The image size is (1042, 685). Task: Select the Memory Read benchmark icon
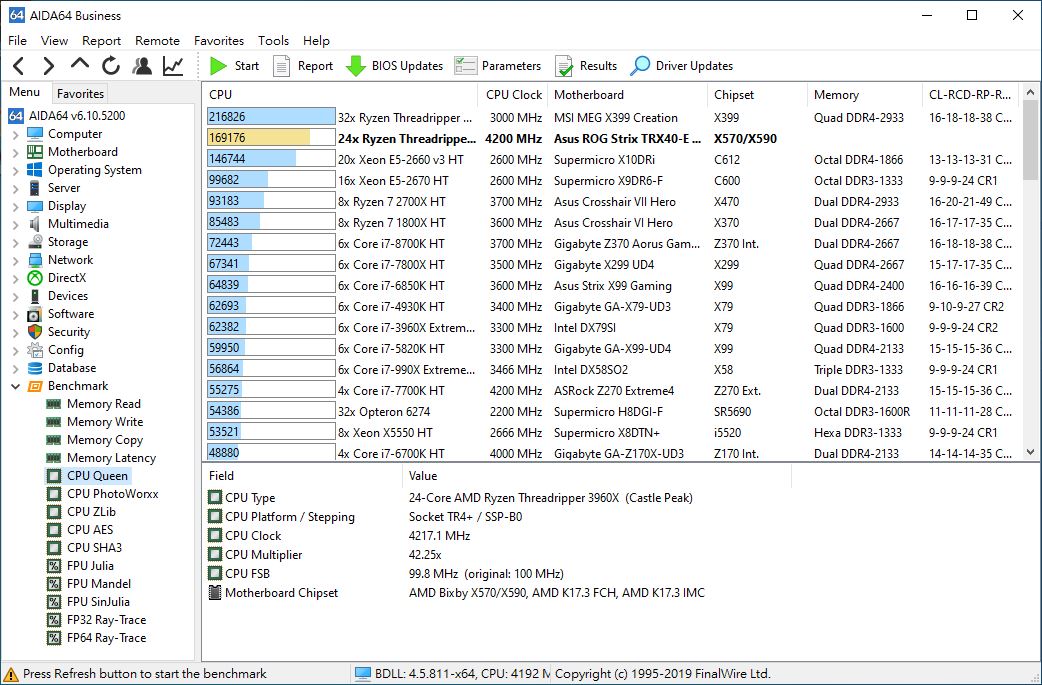coord(54,404)
